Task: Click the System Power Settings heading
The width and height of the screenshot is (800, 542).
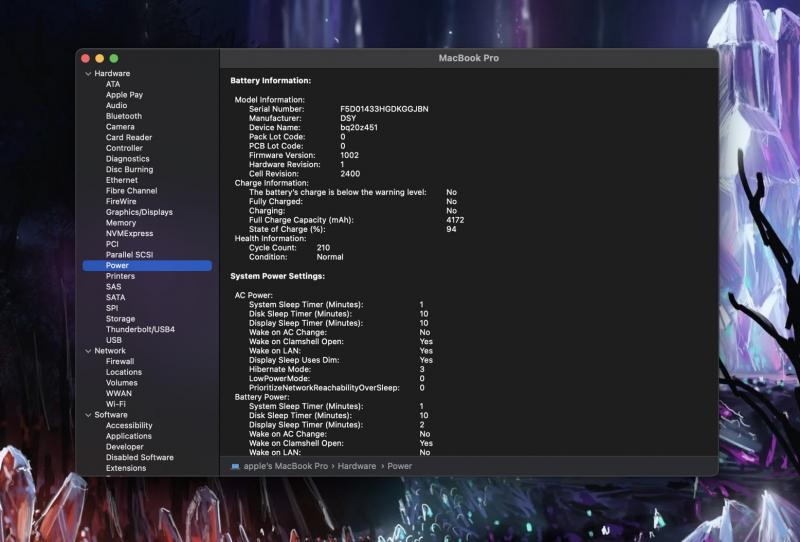Action: (278, 276)
